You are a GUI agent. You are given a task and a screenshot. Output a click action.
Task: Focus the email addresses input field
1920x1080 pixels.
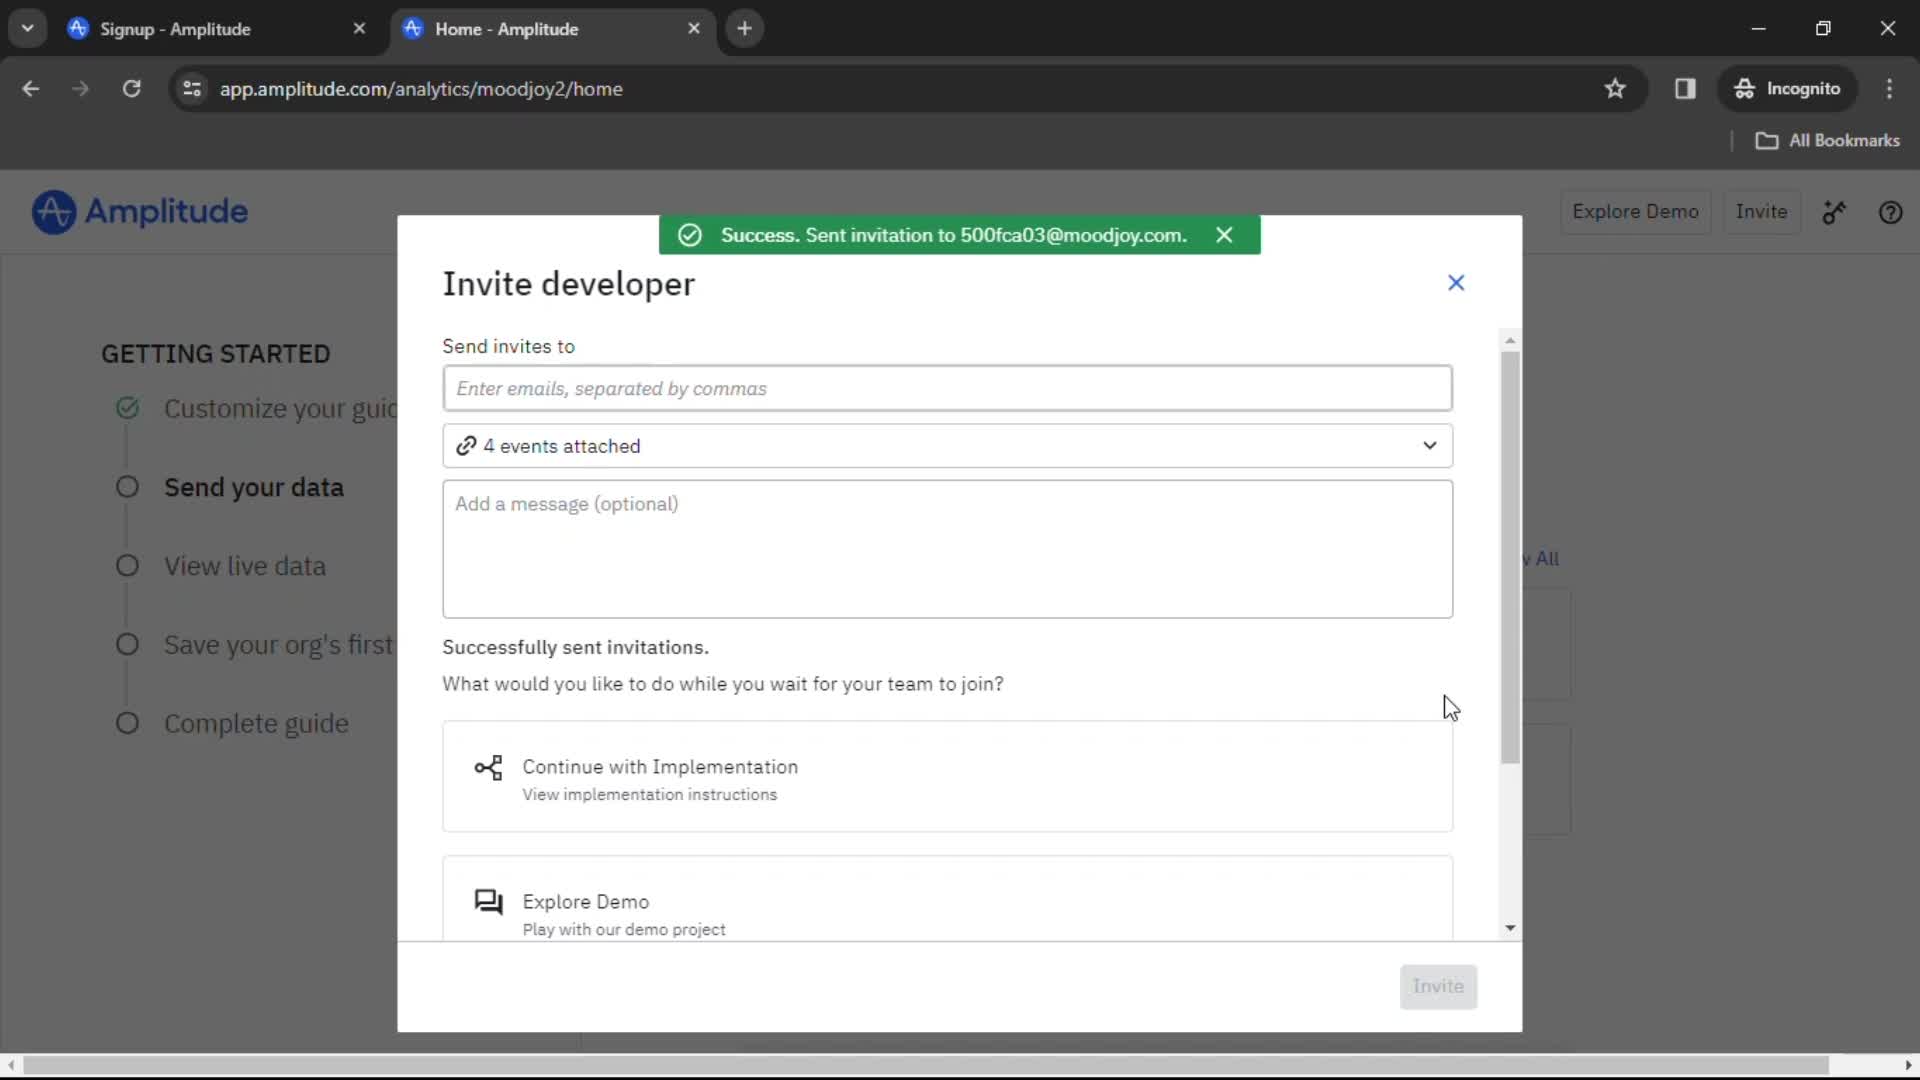947,388
